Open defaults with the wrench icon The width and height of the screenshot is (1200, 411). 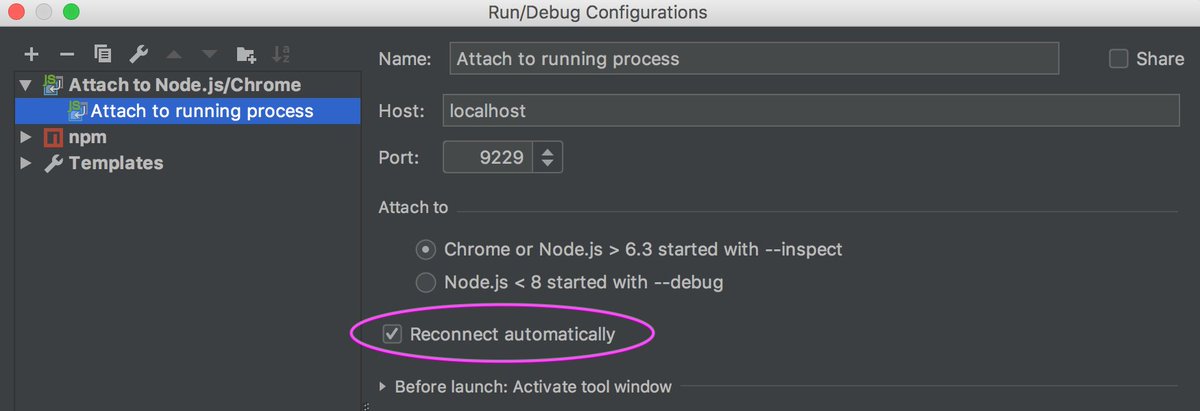tap(138, 54)
